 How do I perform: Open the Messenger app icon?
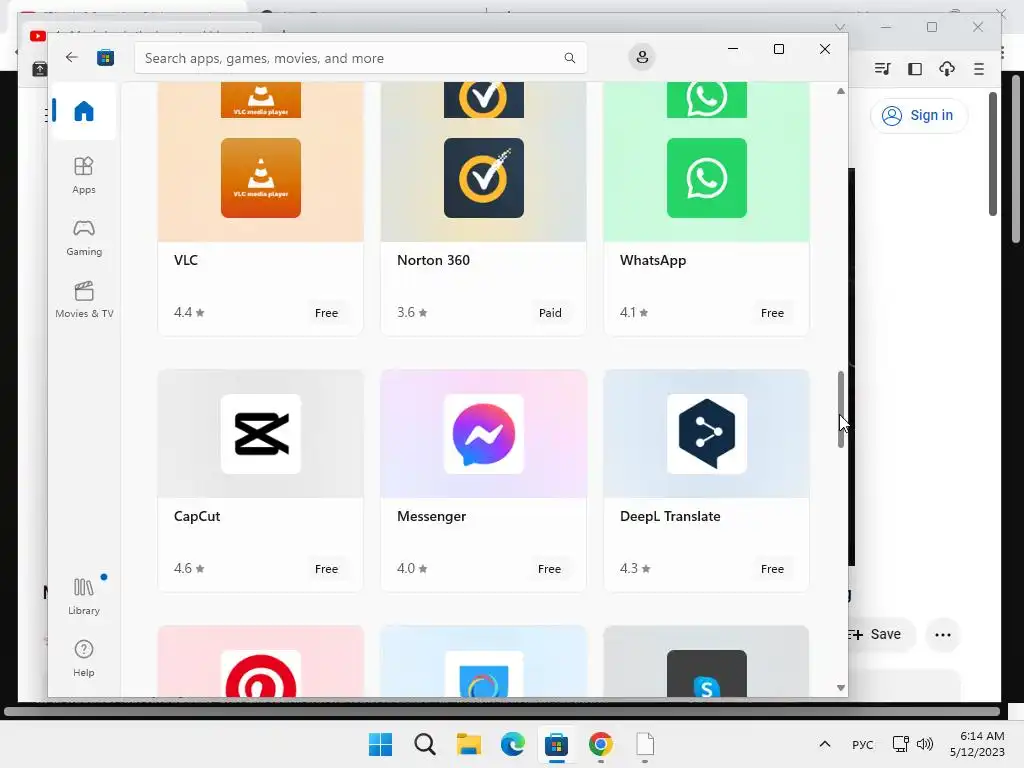[x=483, y=434]
